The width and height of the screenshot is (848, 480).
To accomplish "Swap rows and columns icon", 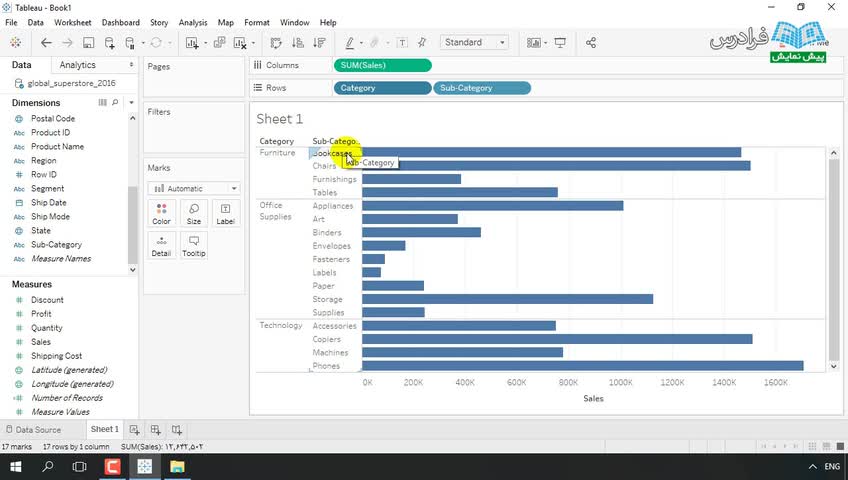I will click(276, 43).
